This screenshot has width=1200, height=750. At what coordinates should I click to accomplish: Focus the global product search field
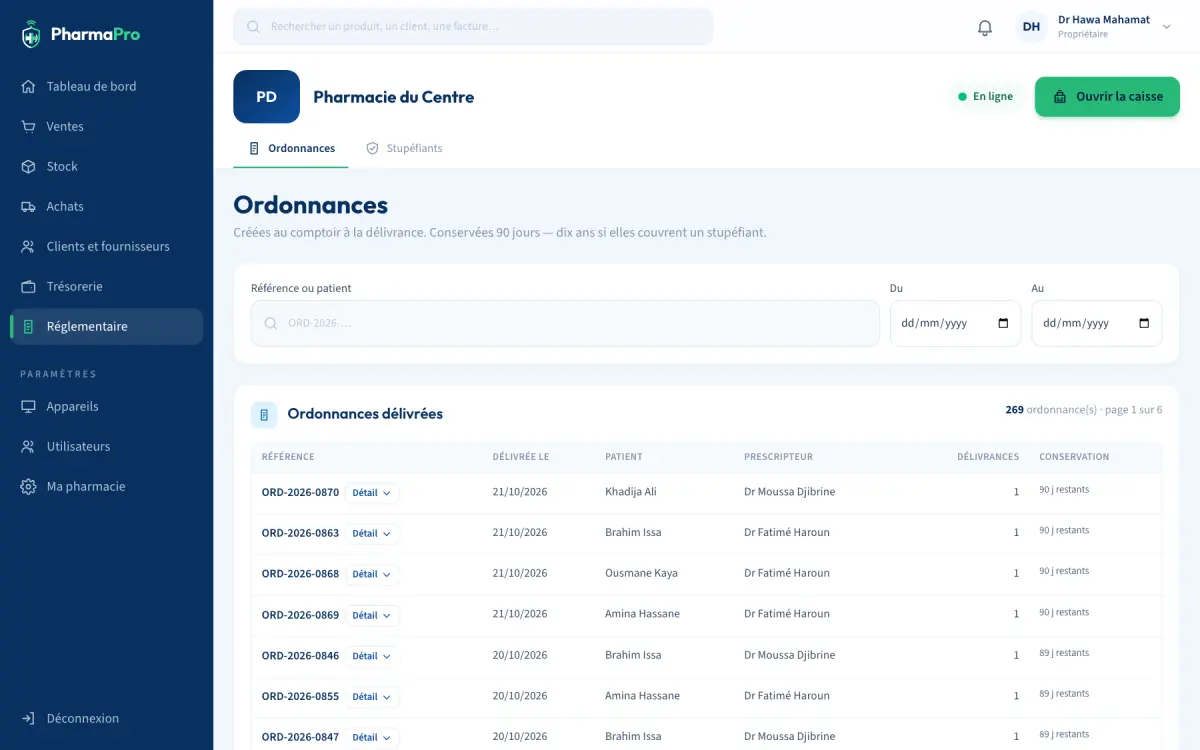pyautogui.click(x=473, y=27)
